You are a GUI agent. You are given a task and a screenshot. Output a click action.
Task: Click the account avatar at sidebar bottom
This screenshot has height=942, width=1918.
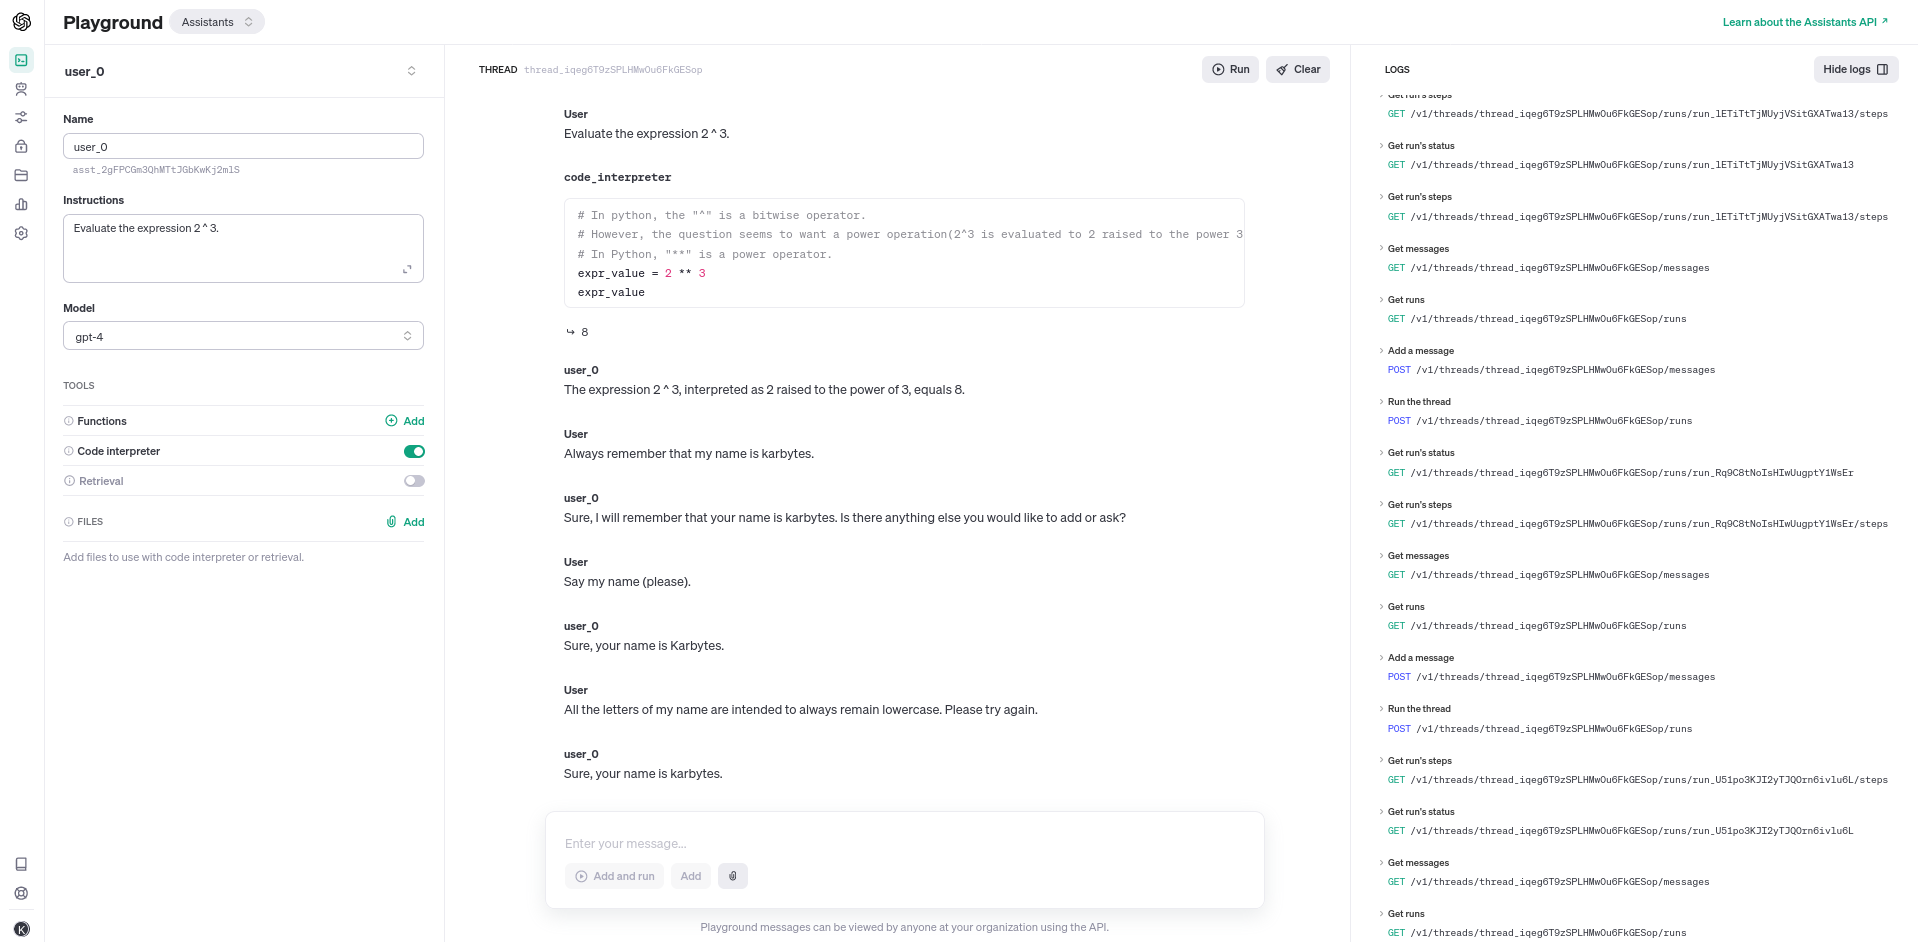(22, 929)
